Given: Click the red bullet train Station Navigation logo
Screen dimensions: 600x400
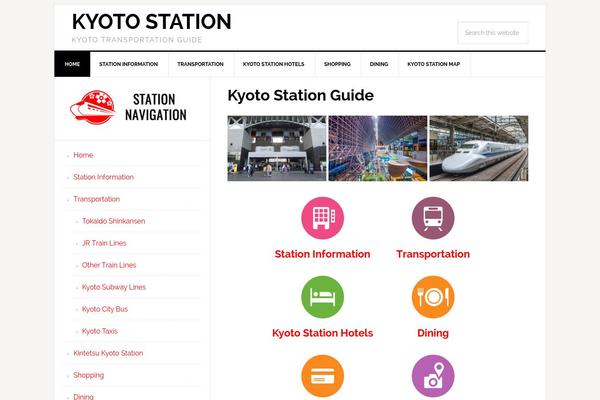Looking at the screenshot, I should tap(93, 108).
